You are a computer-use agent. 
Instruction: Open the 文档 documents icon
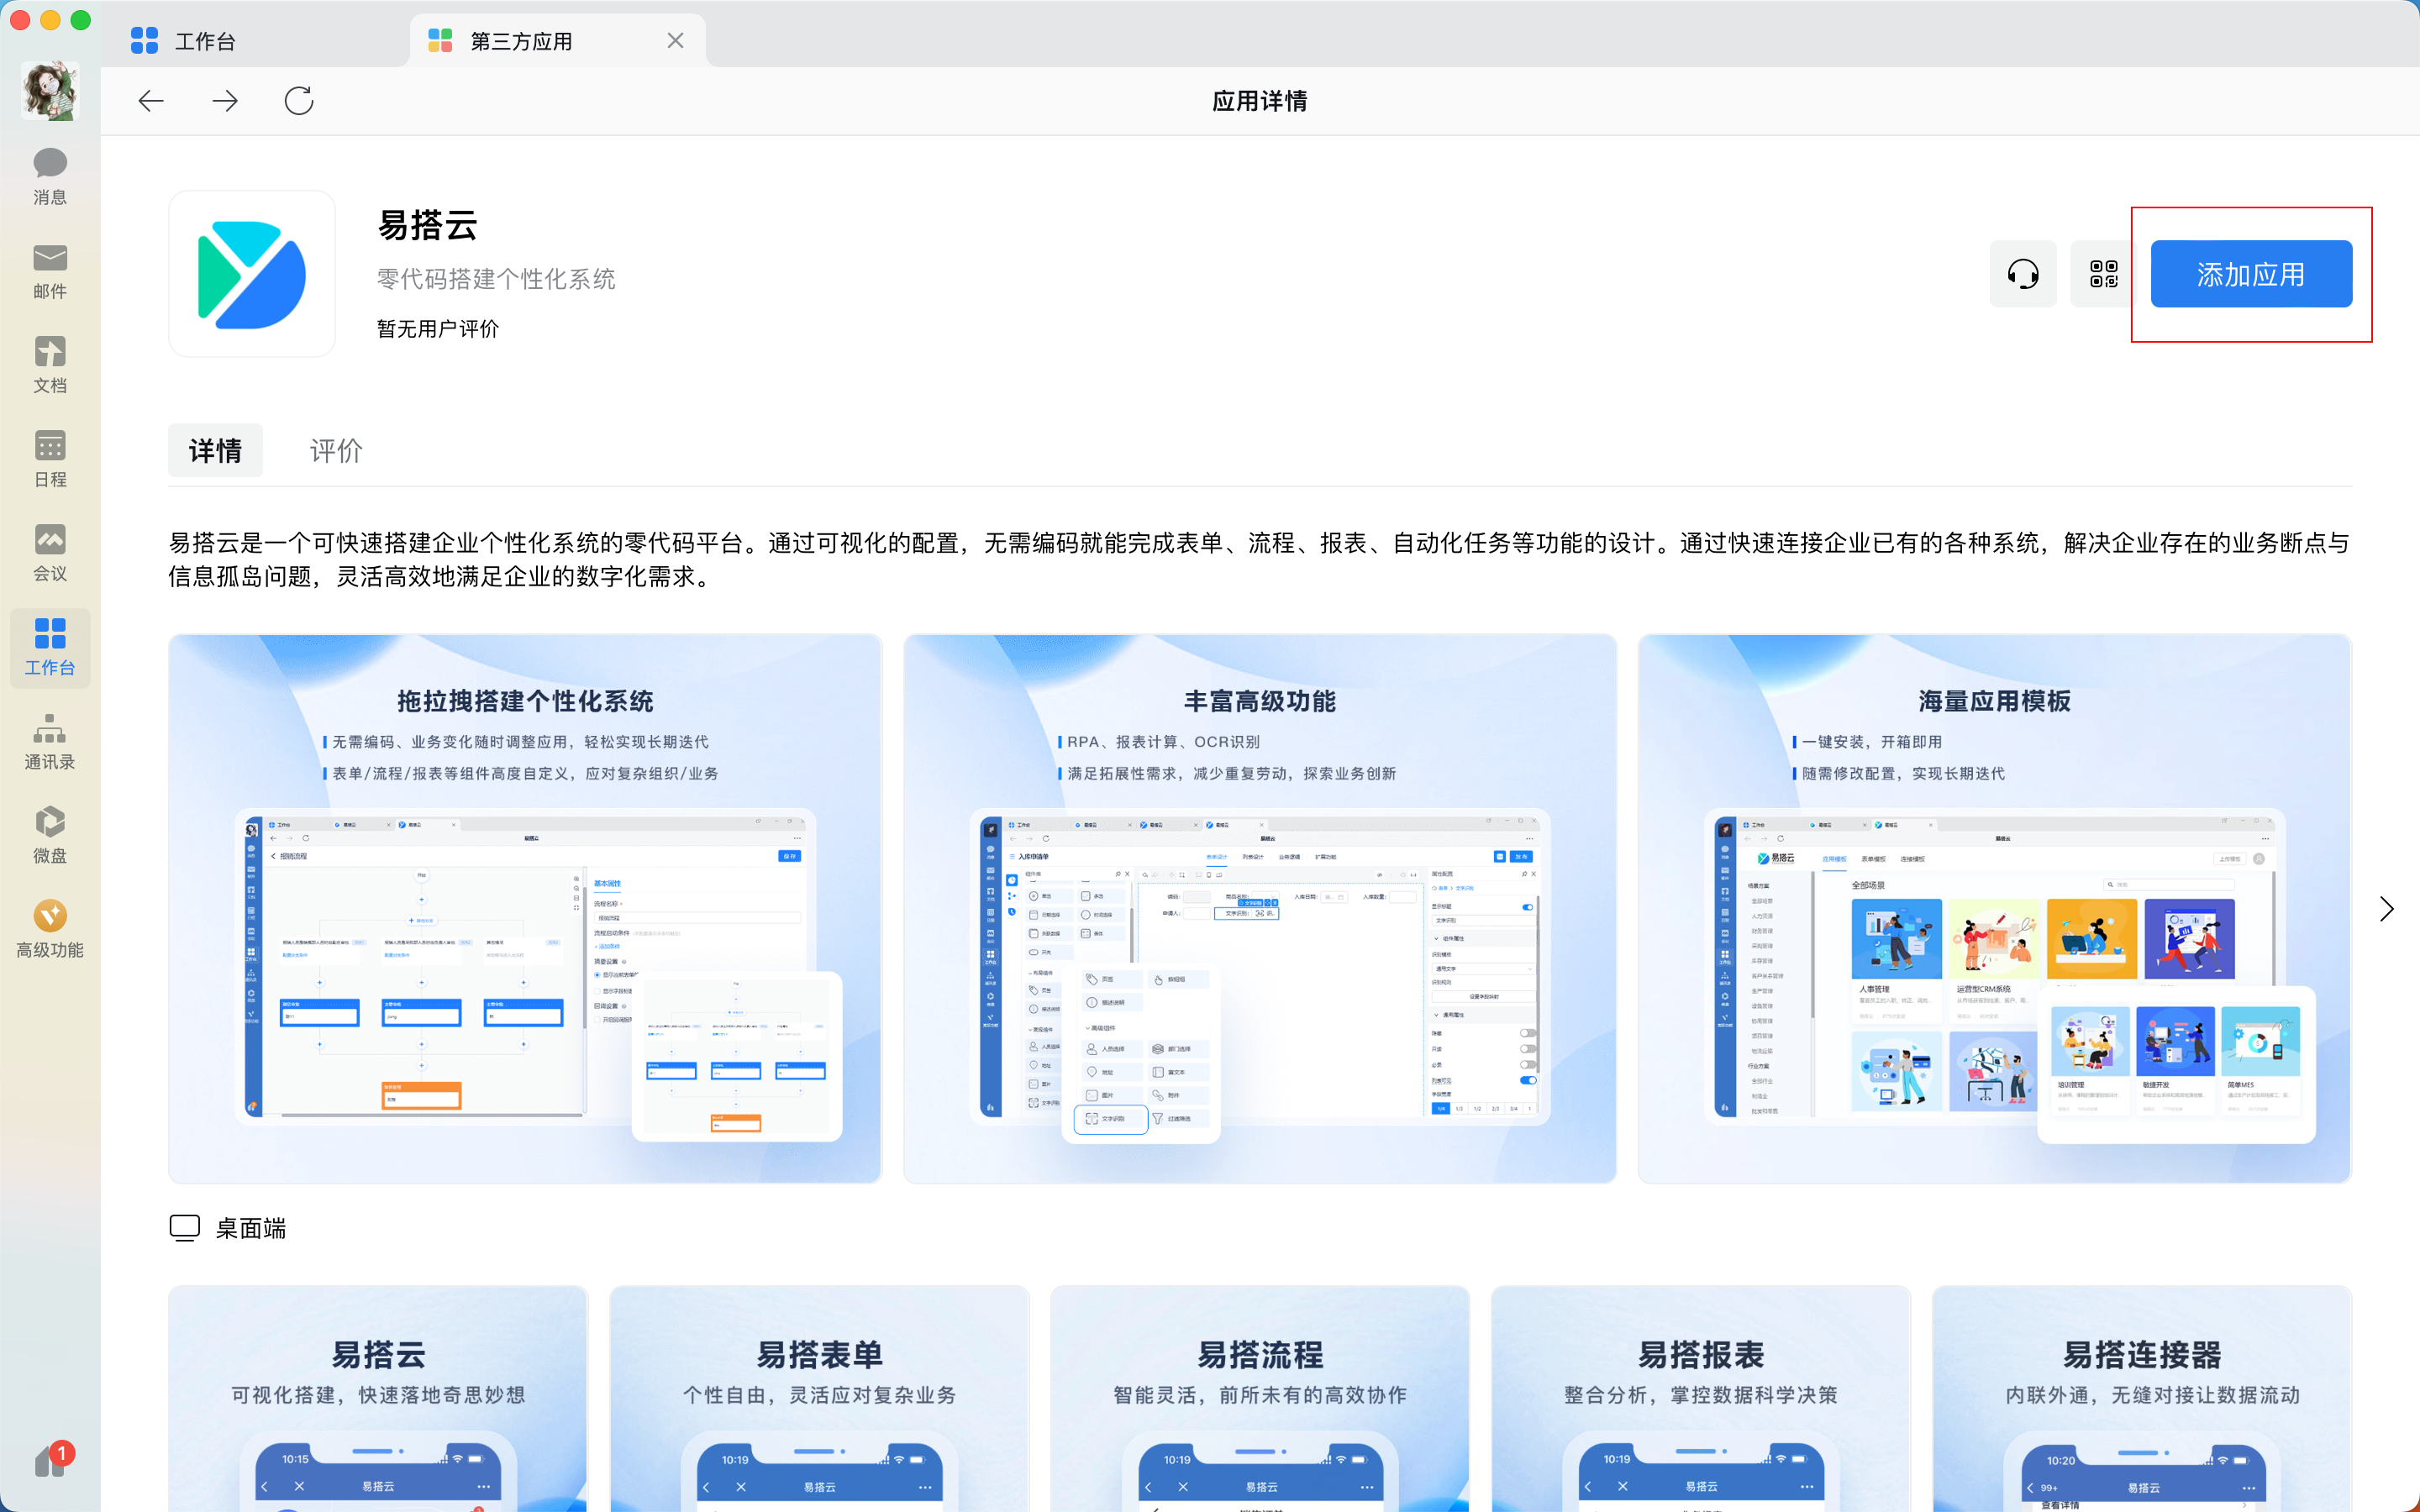point(50,364)
